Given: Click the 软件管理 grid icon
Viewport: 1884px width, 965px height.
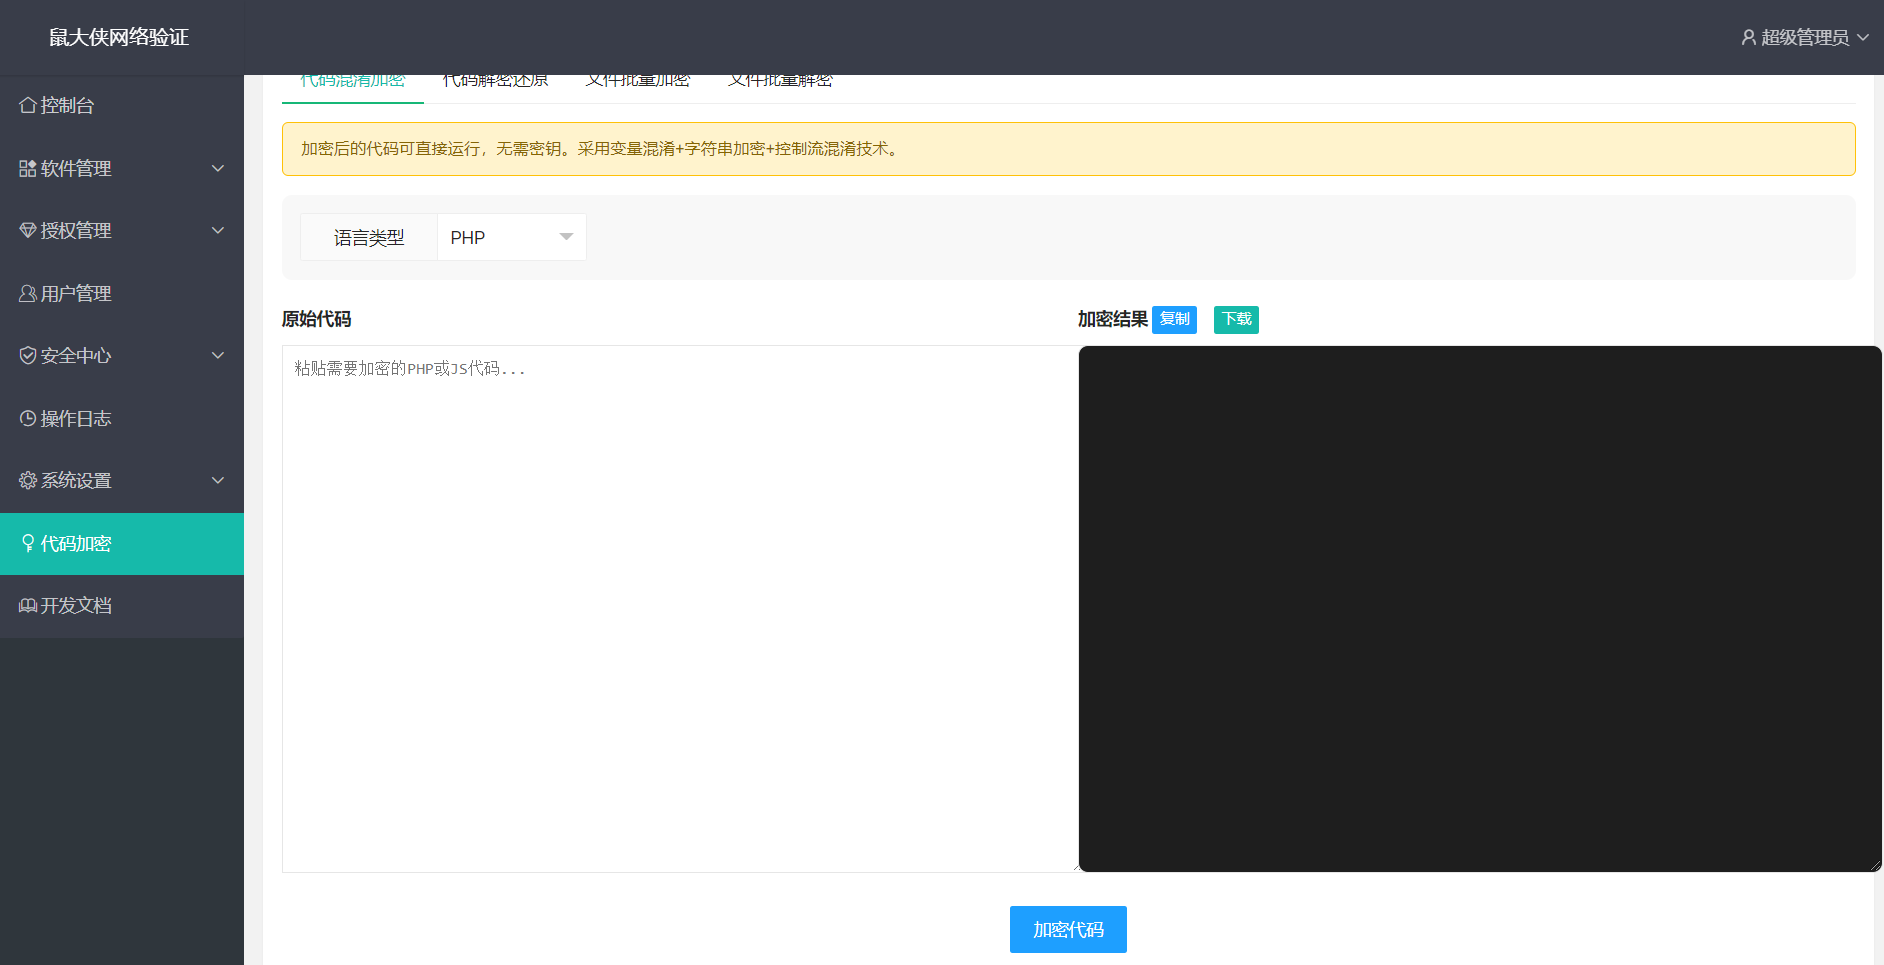Looking at the screenshot, I should (28, 168).
